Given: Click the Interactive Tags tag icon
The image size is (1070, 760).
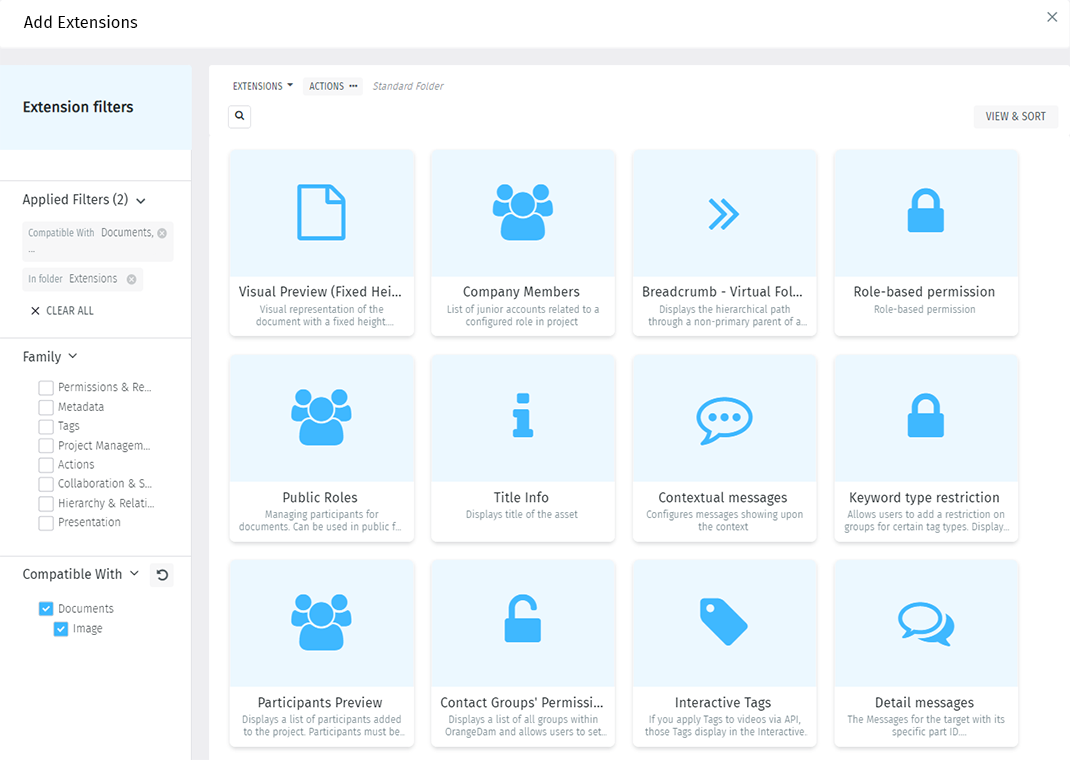Looking at the screenshot, I should click(724, 621).
